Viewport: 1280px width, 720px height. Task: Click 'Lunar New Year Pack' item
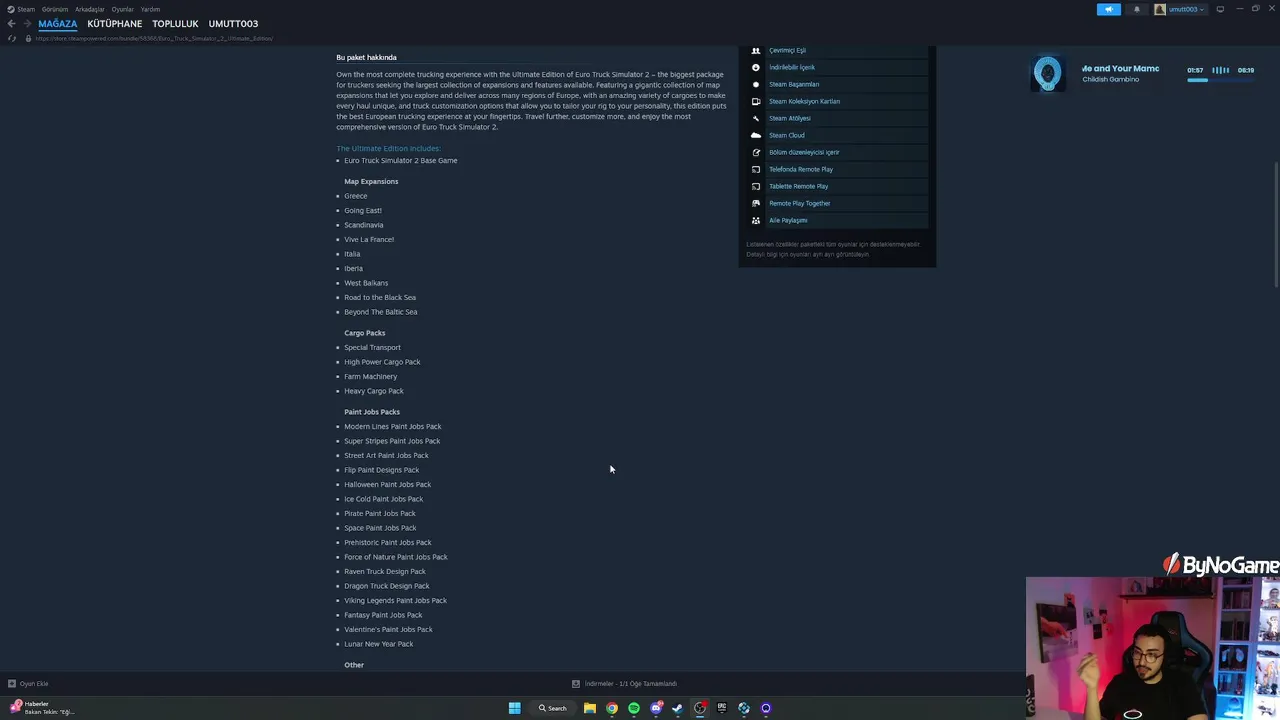379,644
